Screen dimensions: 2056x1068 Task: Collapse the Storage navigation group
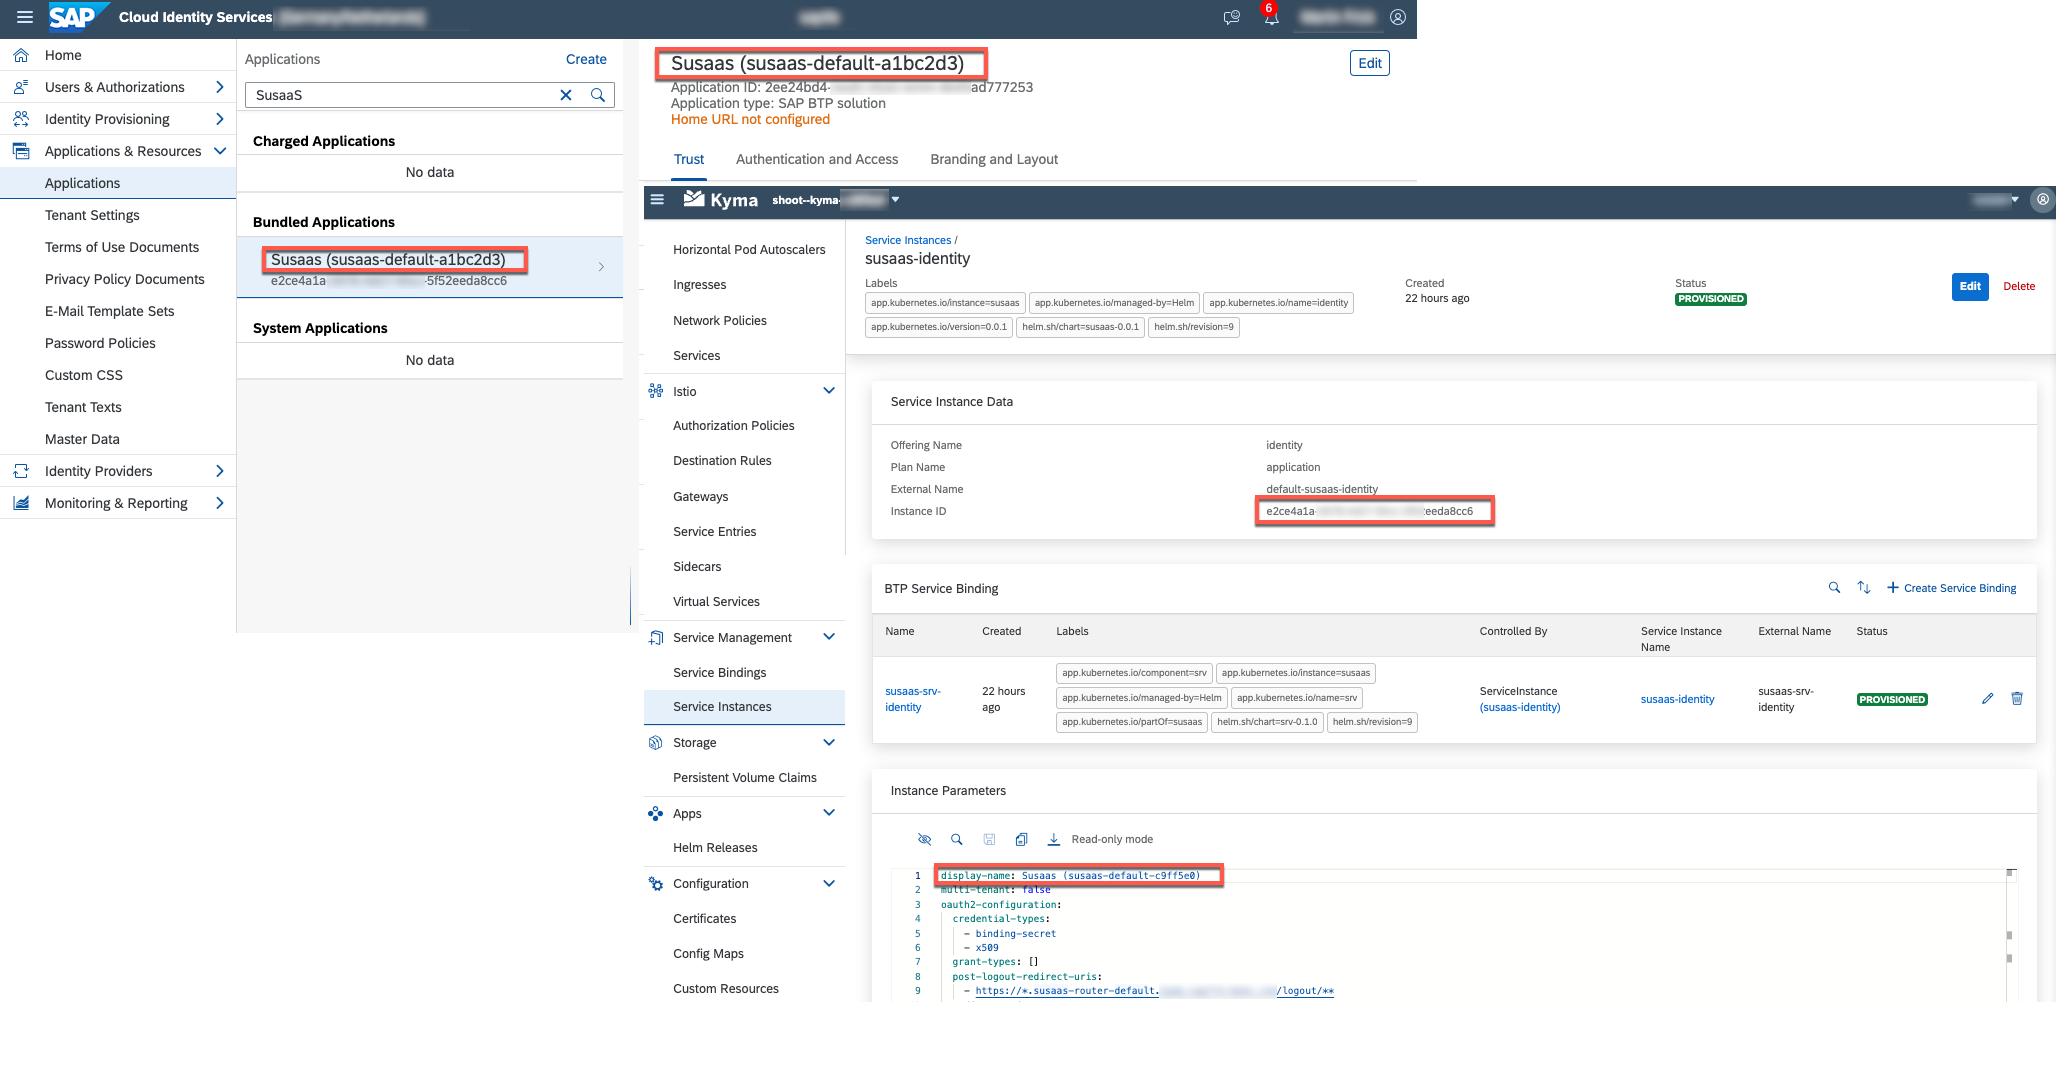(x=829, y=742)
